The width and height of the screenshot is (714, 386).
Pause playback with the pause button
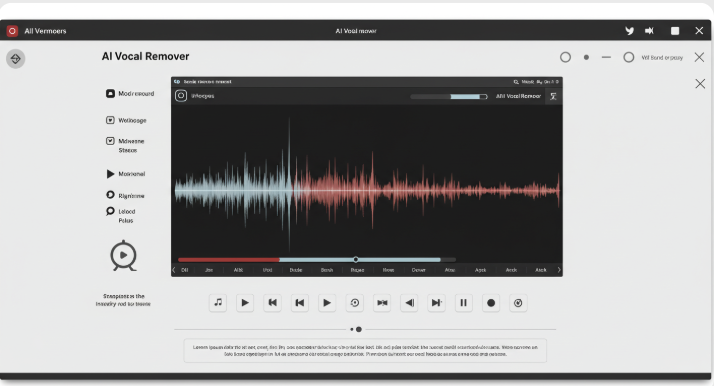tap(464, 303)
